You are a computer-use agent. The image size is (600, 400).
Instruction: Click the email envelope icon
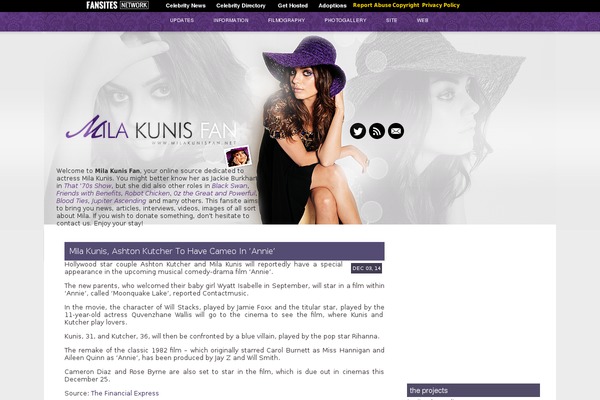(396, 131)
